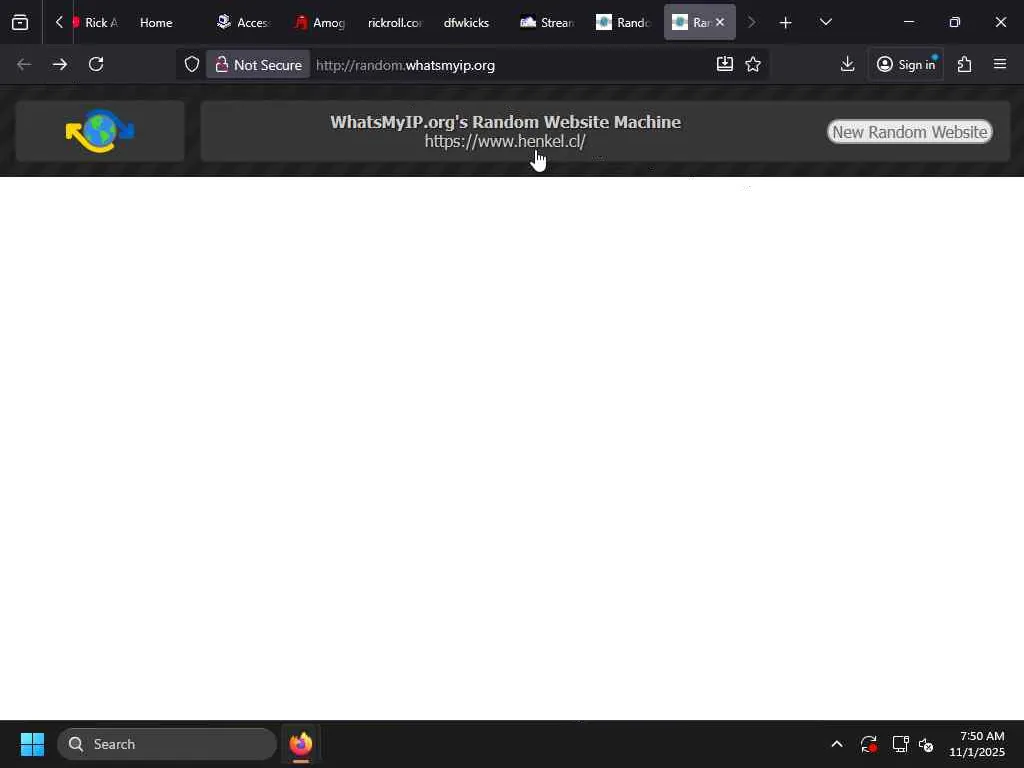Show hidden system tray icons

pyautogui.click(x=837, y=744)
